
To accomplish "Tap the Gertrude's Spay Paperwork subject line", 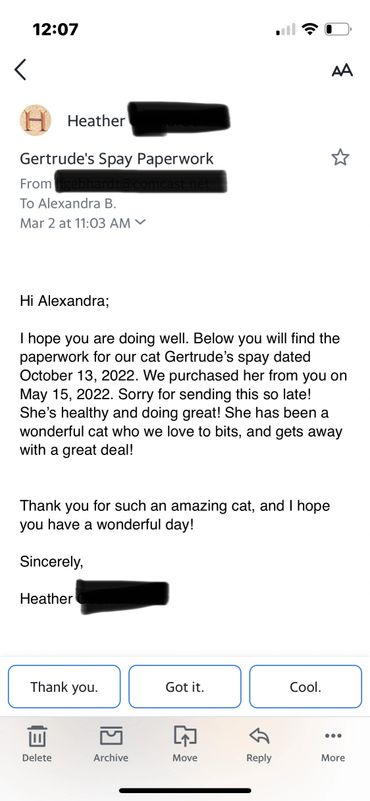I will click(x=117, y=159).
